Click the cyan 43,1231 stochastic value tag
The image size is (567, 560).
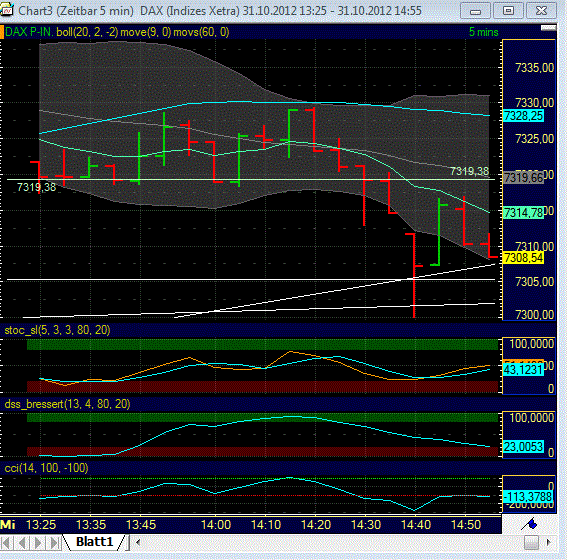click(x=524, y=370)
